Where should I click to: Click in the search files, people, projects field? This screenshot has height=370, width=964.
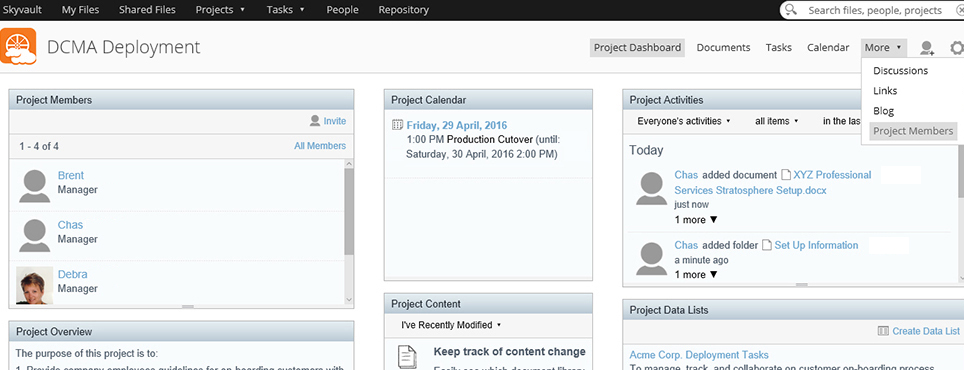click(875, 10)
